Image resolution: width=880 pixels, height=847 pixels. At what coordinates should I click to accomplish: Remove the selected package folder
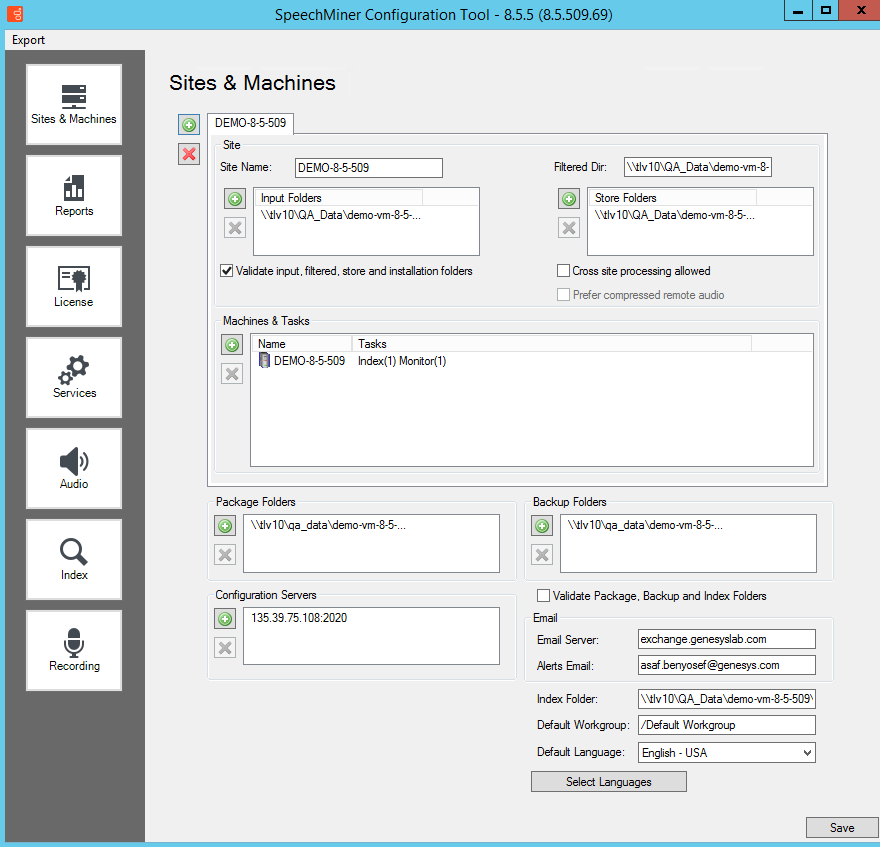(x=225, y=555)
